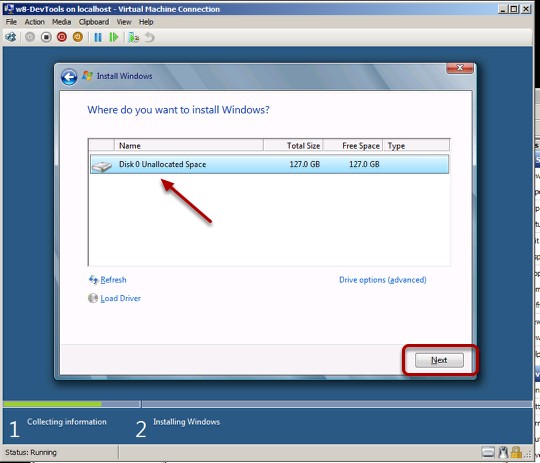Click the 127.0 GB Free Space cell
This screenshot has width=540, height=463.
point(364,164)
